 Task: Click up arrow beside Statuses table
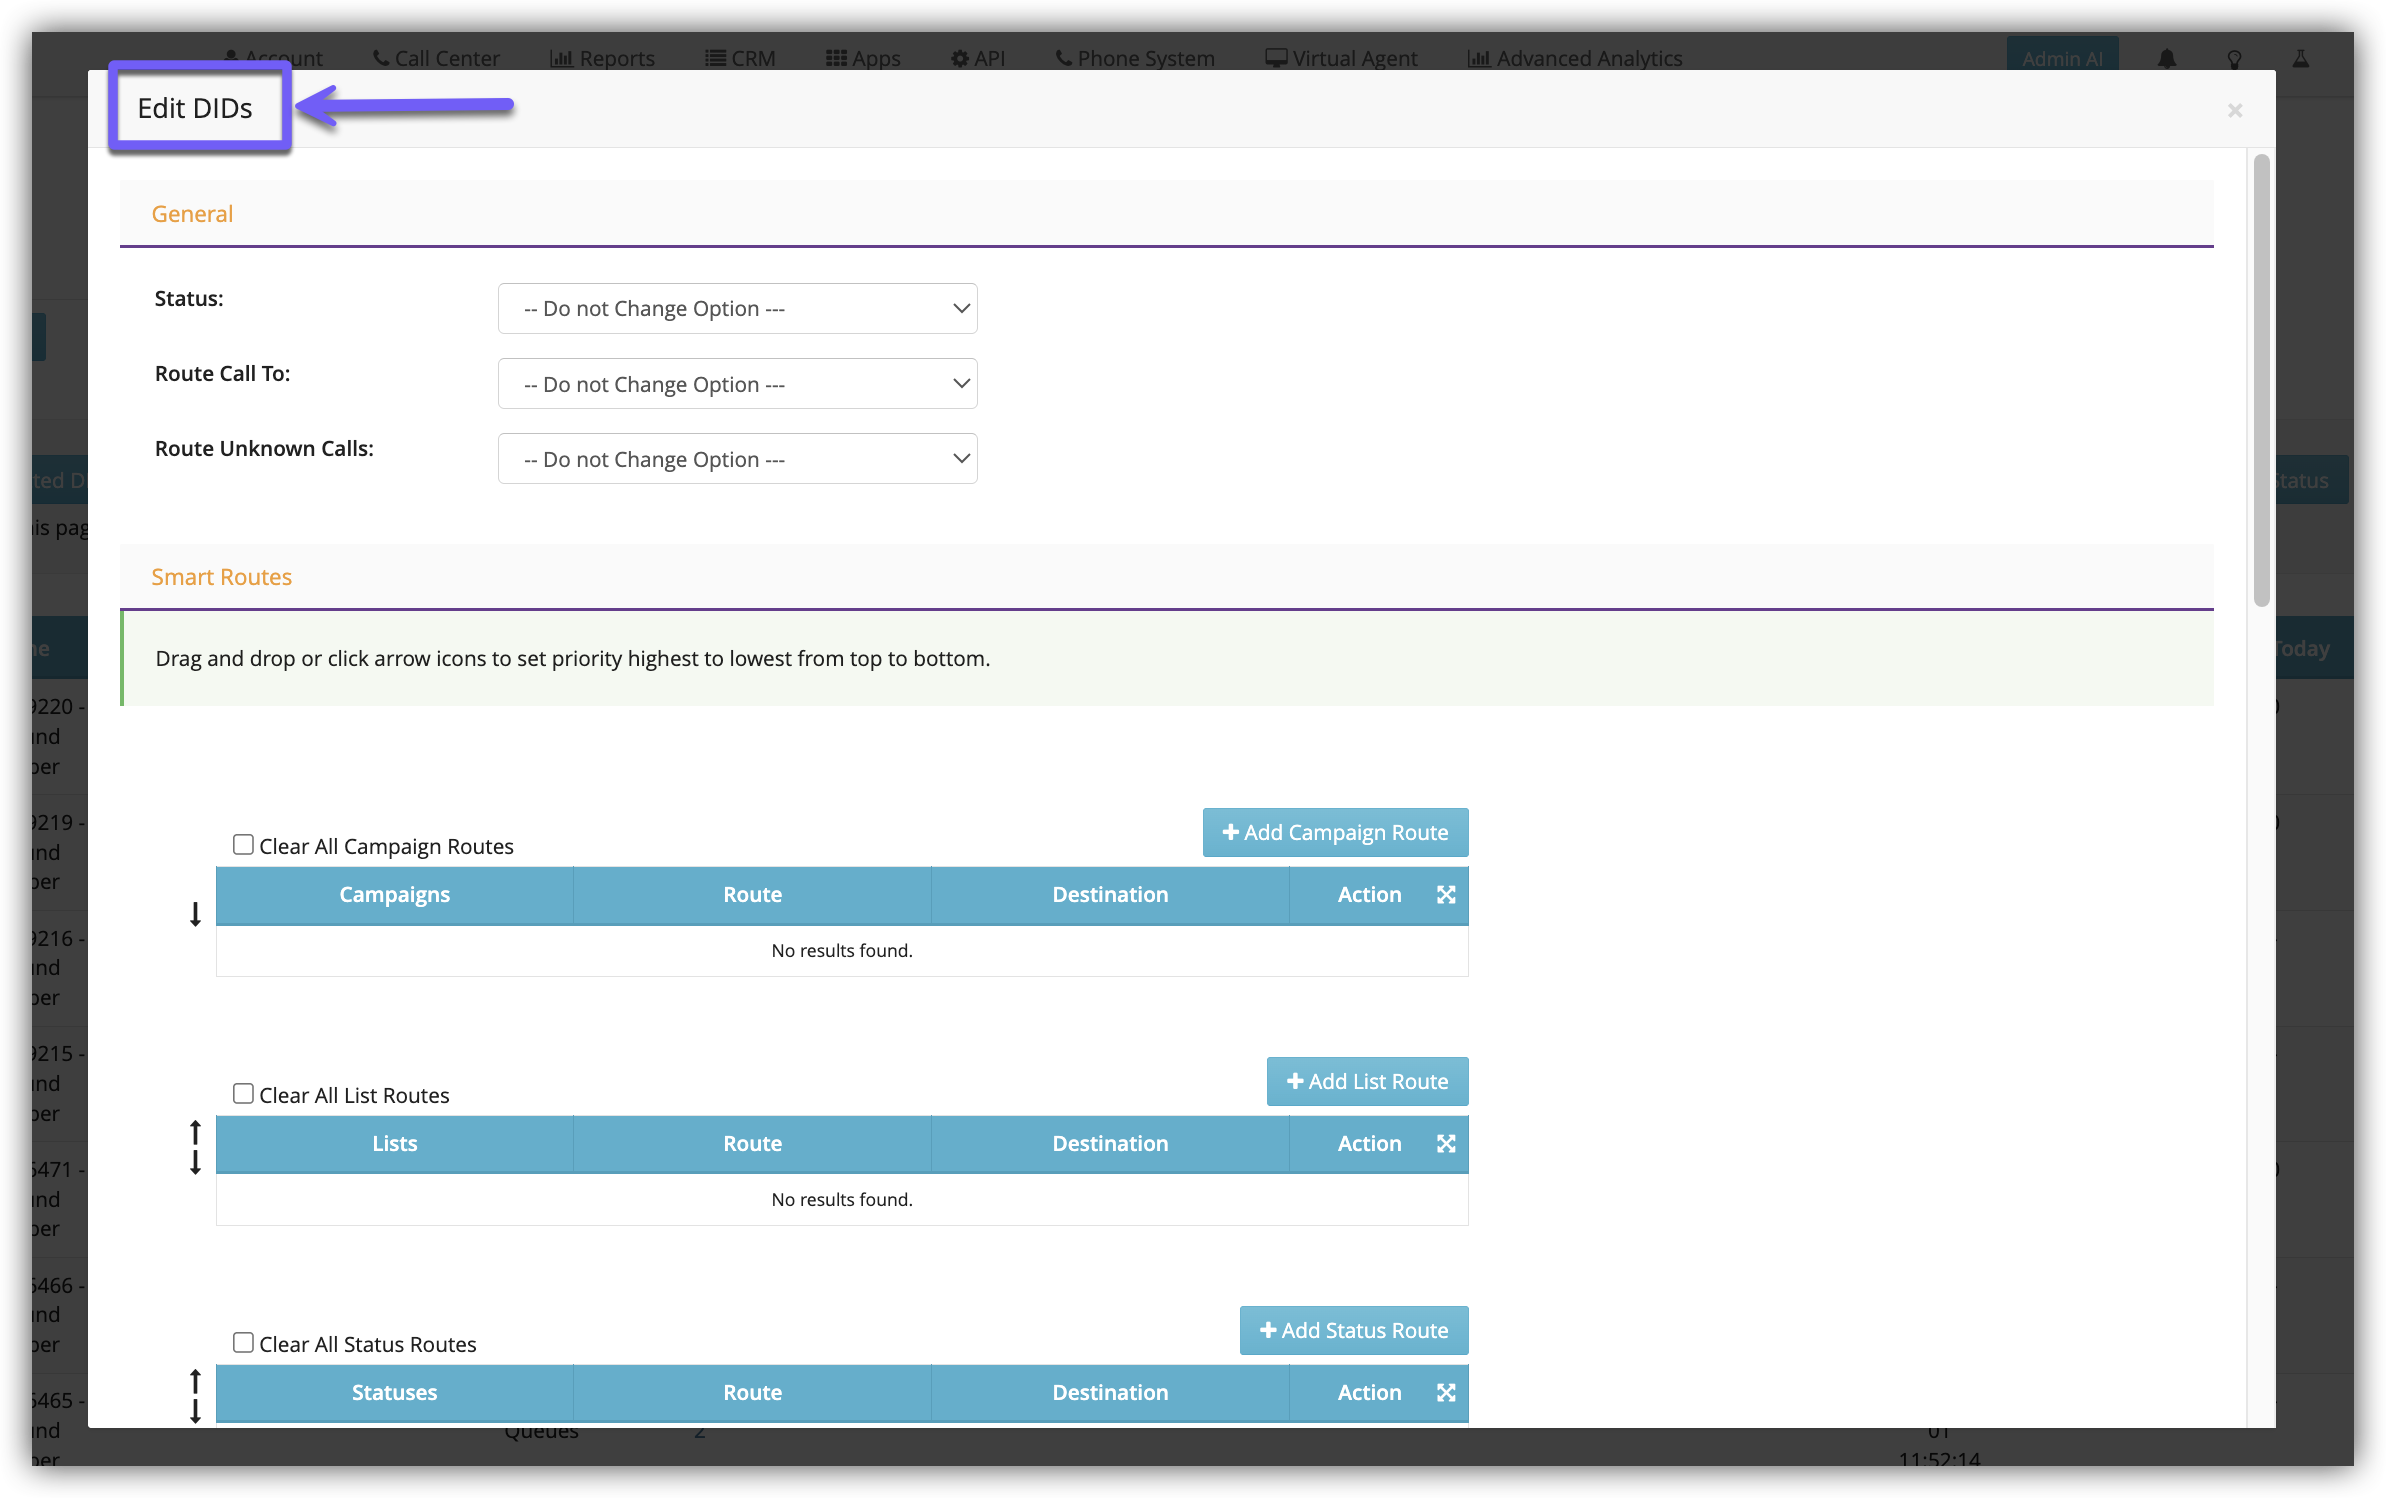coord(195,1381)
